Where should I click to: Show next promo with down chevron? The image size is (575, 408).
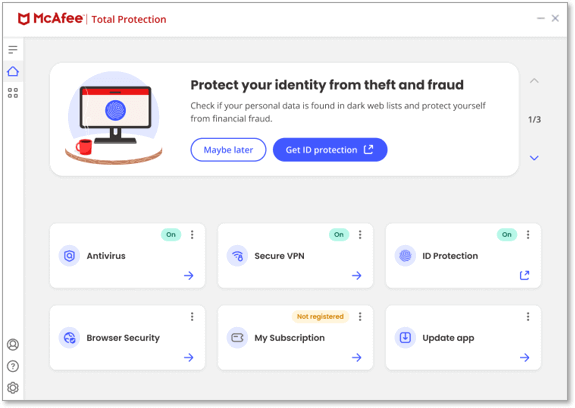tap(534, 158)
